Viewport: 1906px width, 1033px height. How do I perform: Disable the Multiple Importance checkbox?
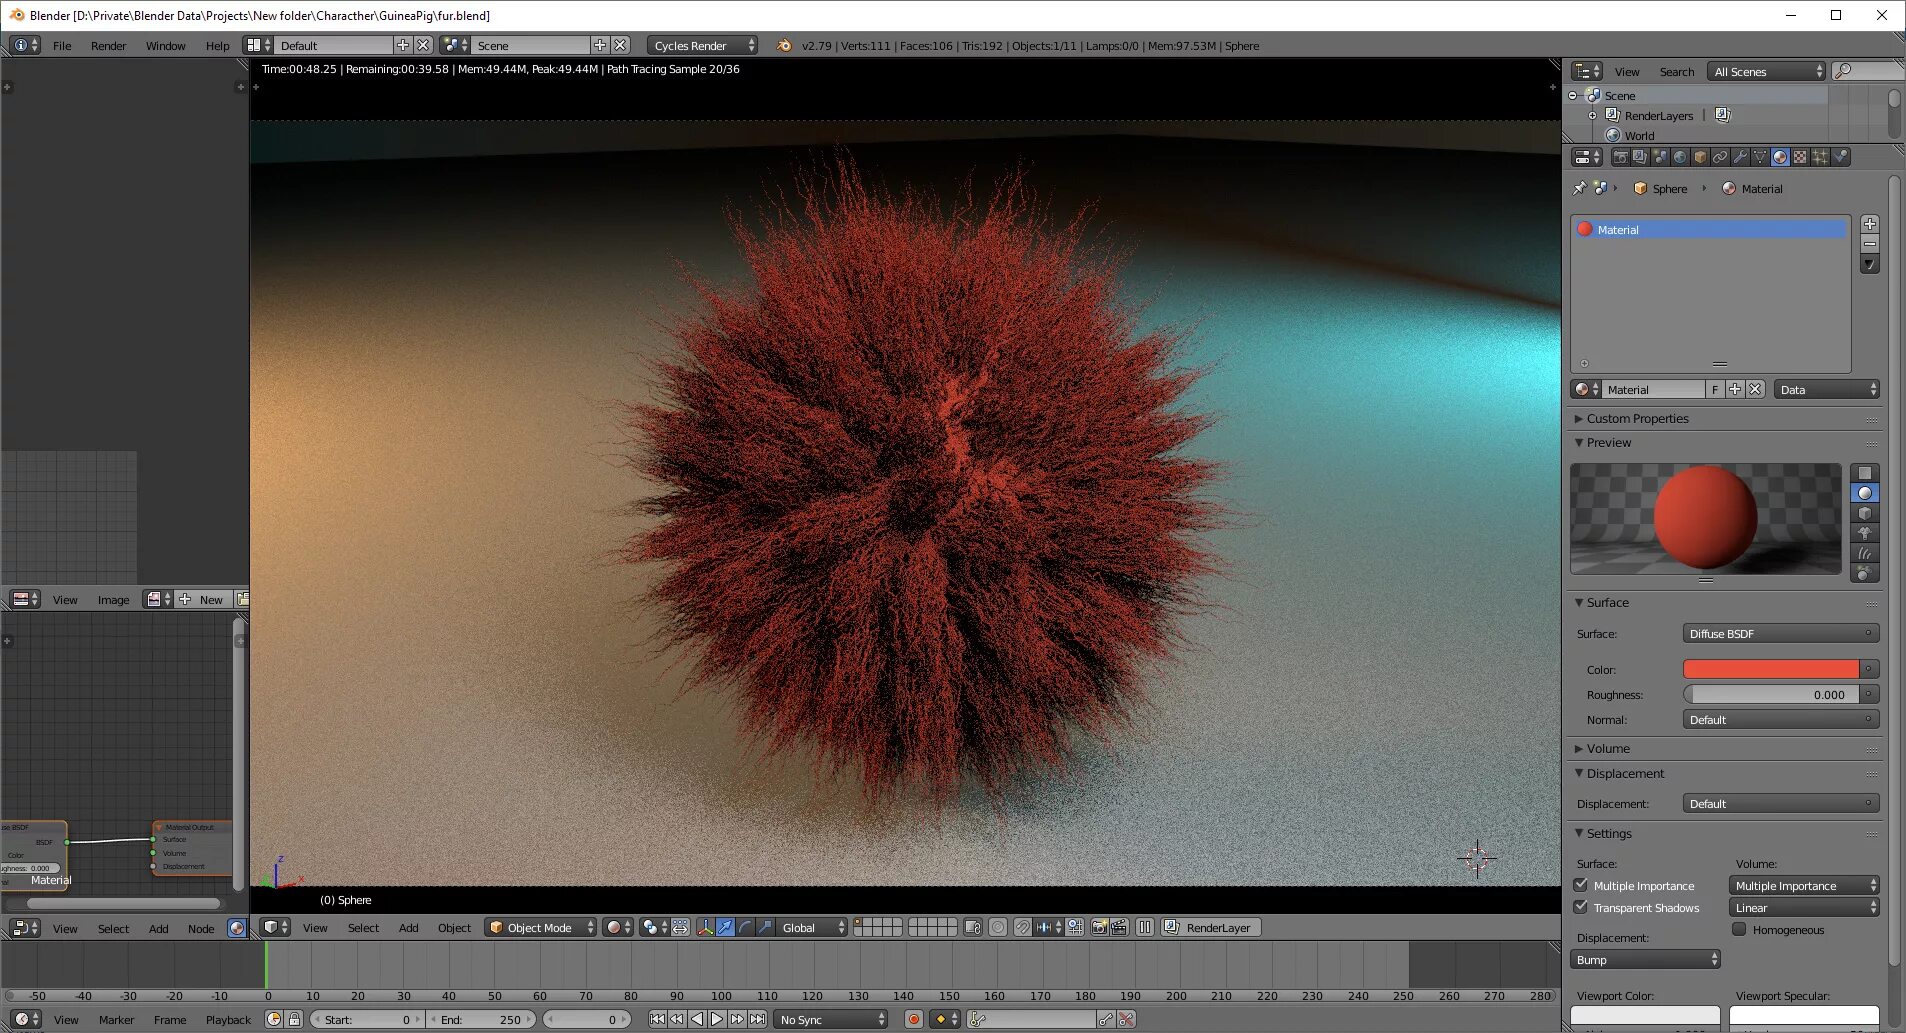point(1581,885)
